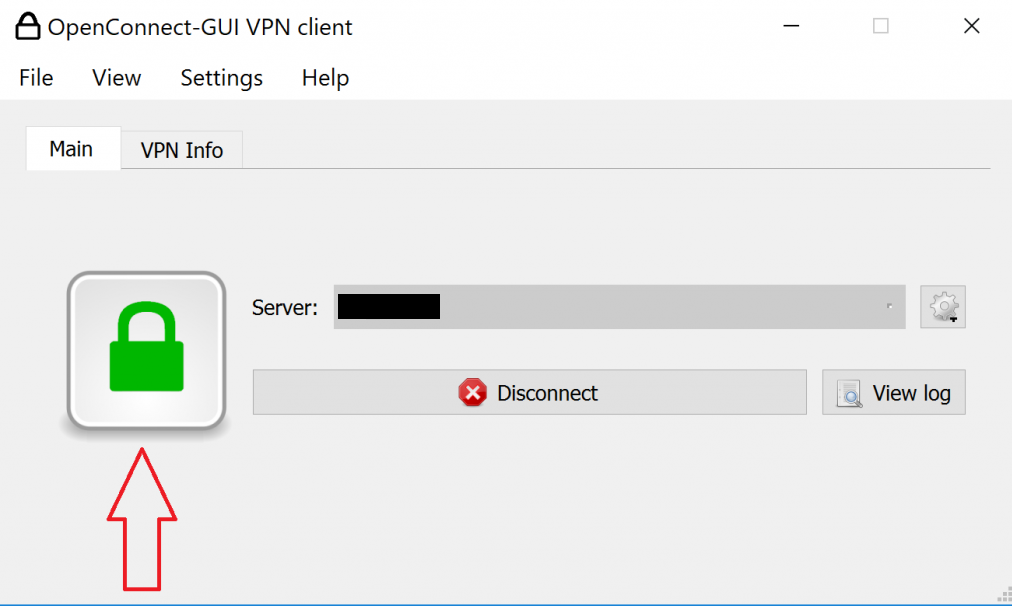Click the green padlock connection status icon

point(146,349)
